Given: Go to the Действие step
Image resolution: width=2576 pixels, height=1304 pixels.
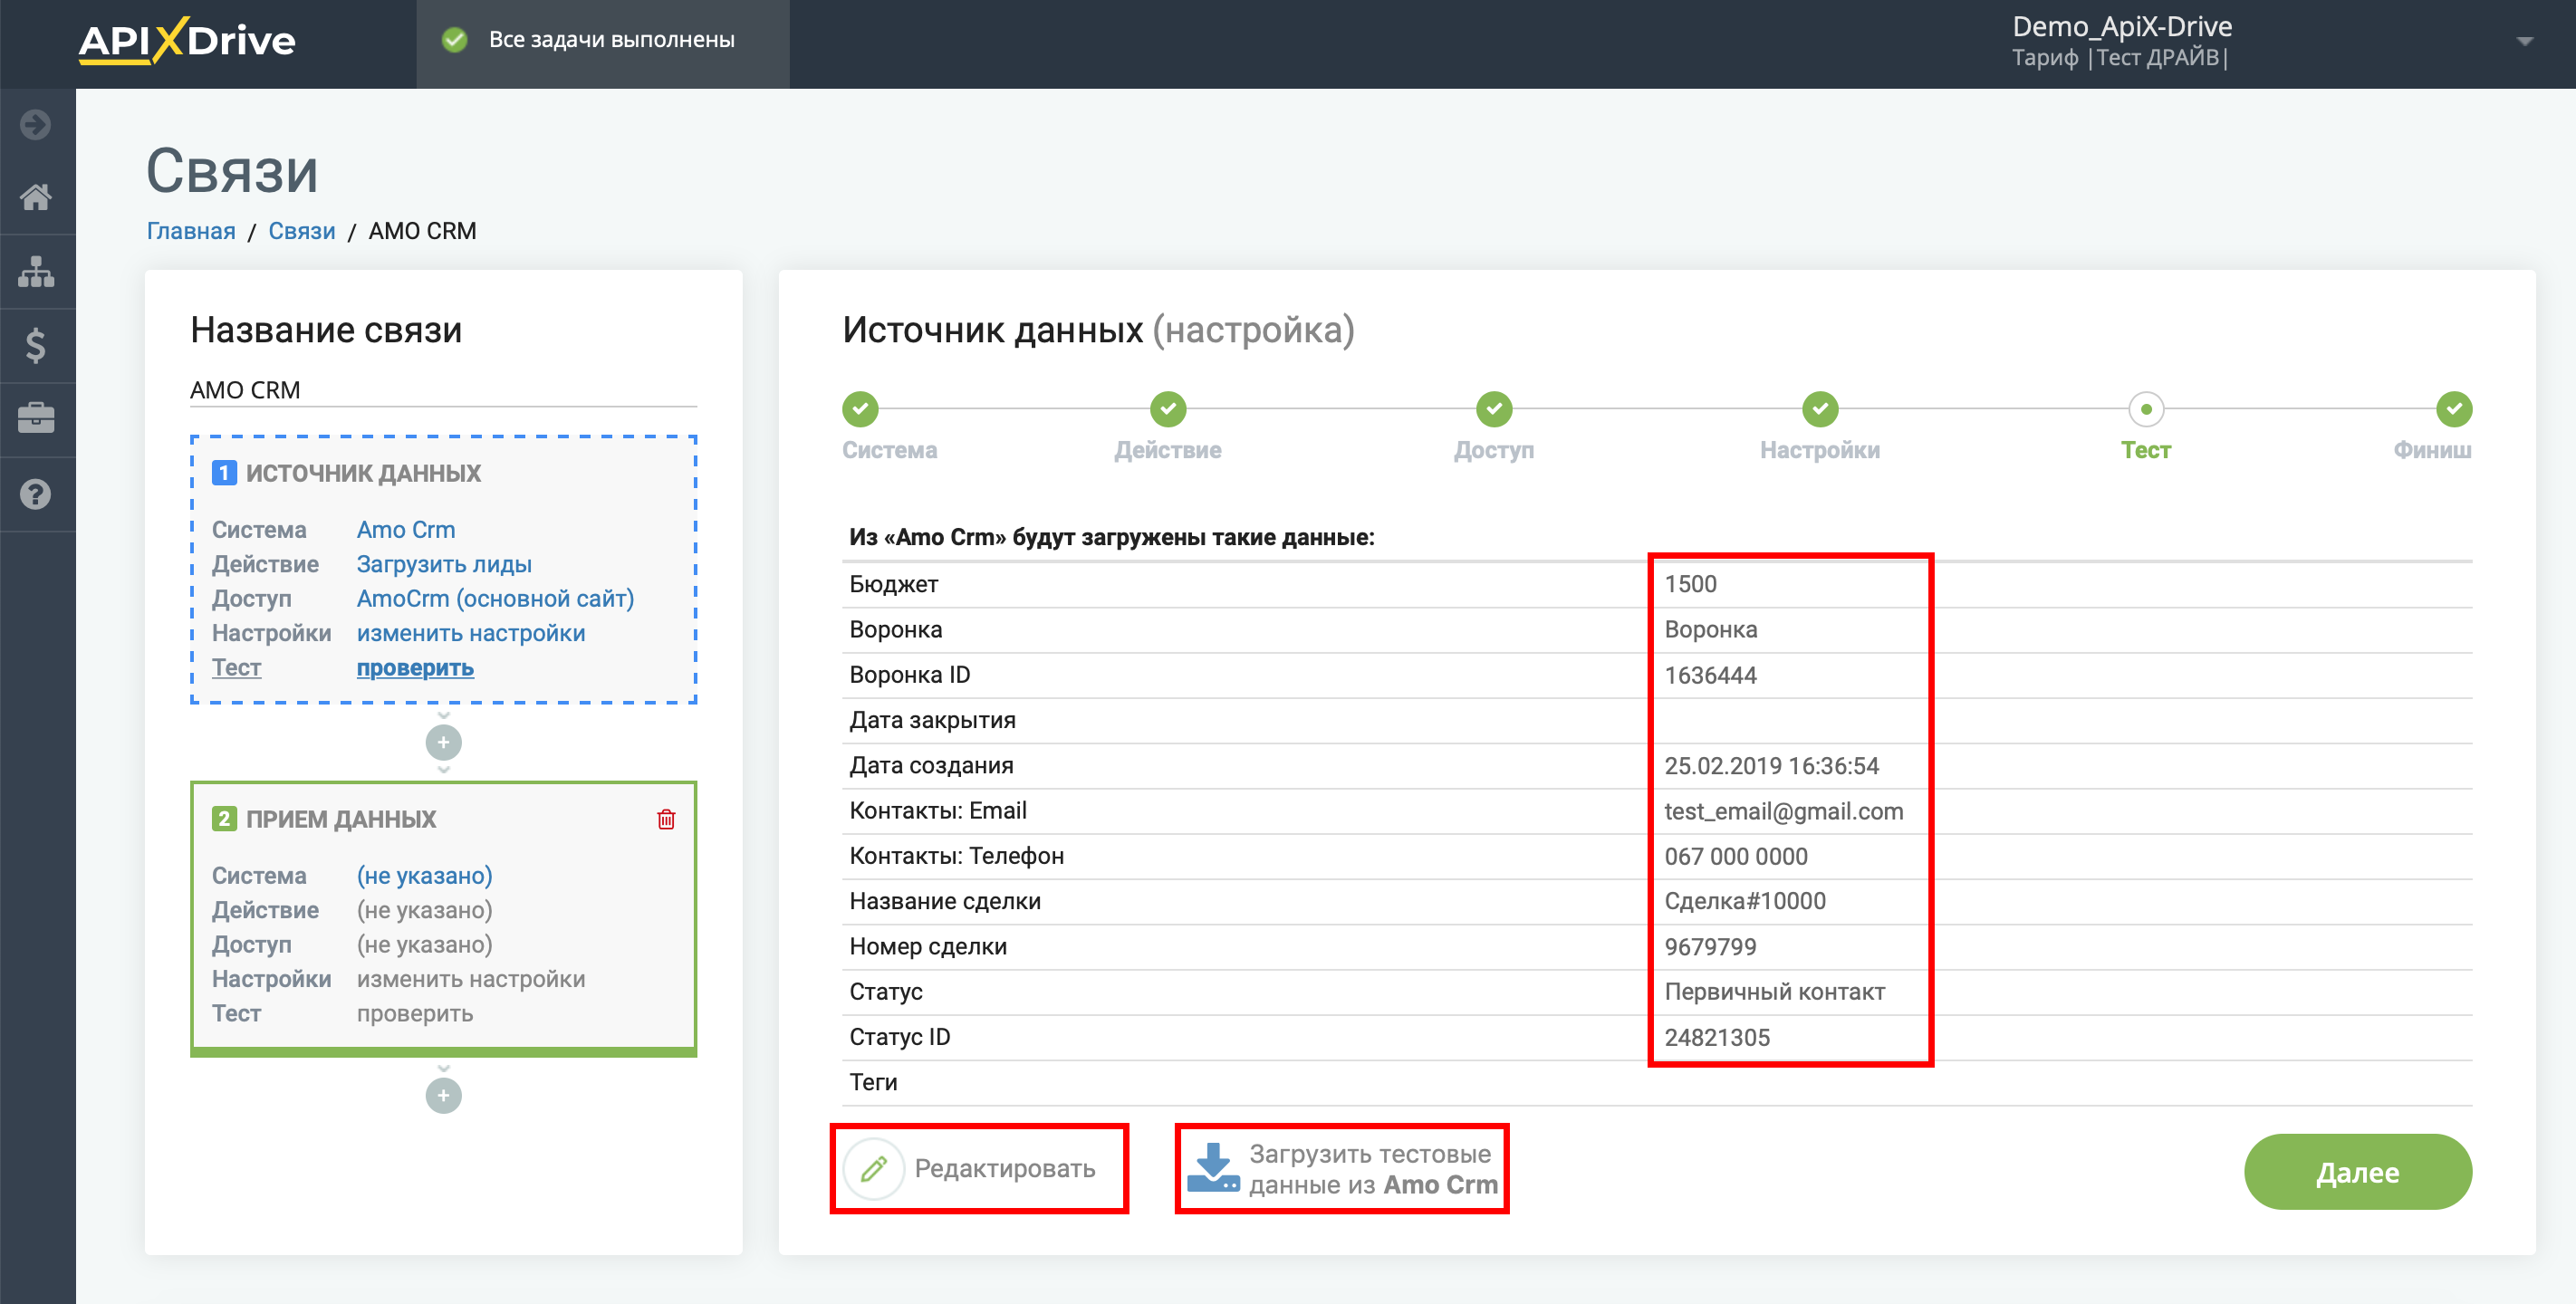Looking at the screenshot, I should [1168, 409].
